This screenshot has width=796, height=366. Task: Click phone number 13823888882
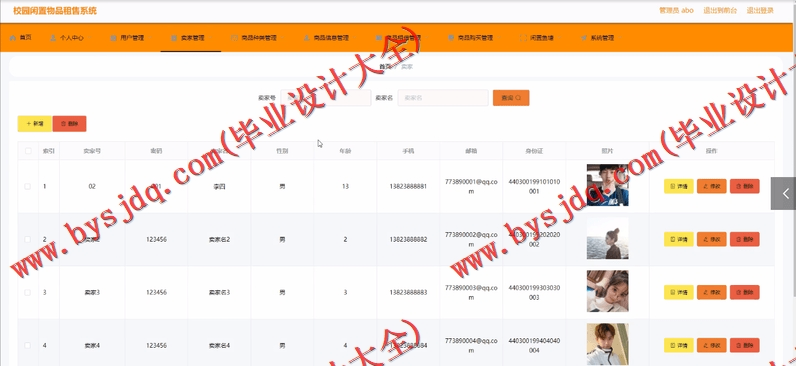tap(408, 239)
